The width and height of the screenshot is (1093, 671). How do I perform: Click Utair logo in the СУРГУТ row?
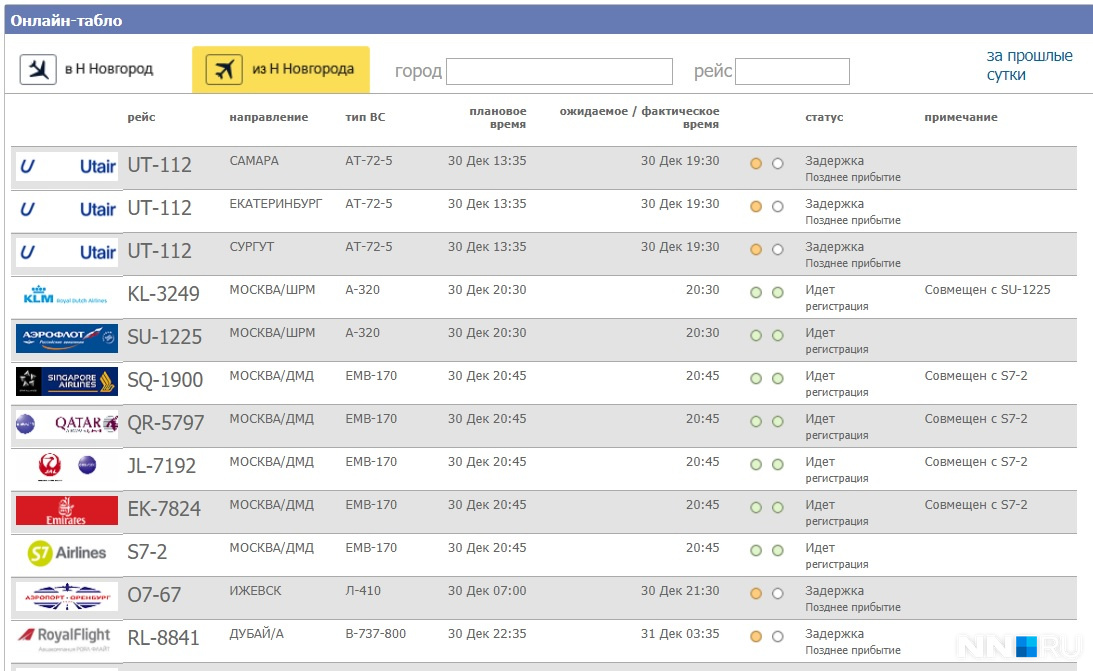click(67, 253)
